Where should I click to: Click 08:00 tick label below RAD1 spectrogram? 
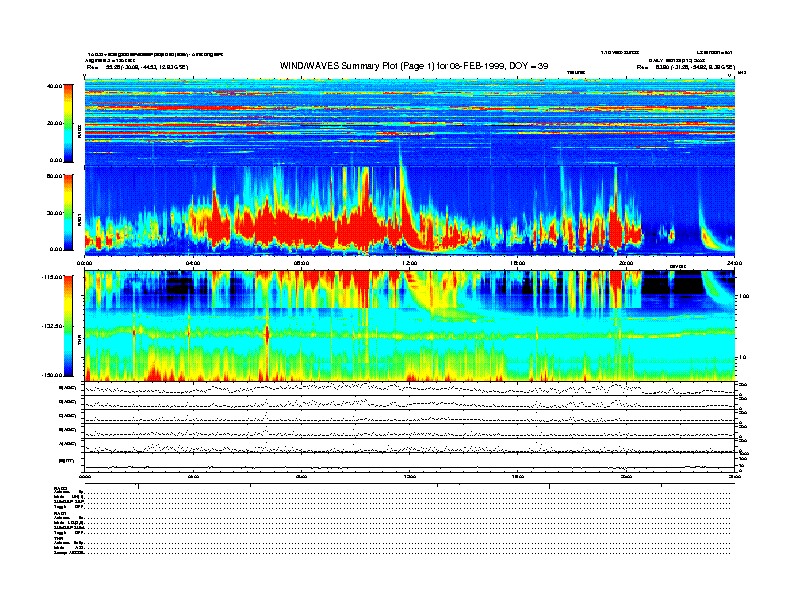(x=301, y=263)
